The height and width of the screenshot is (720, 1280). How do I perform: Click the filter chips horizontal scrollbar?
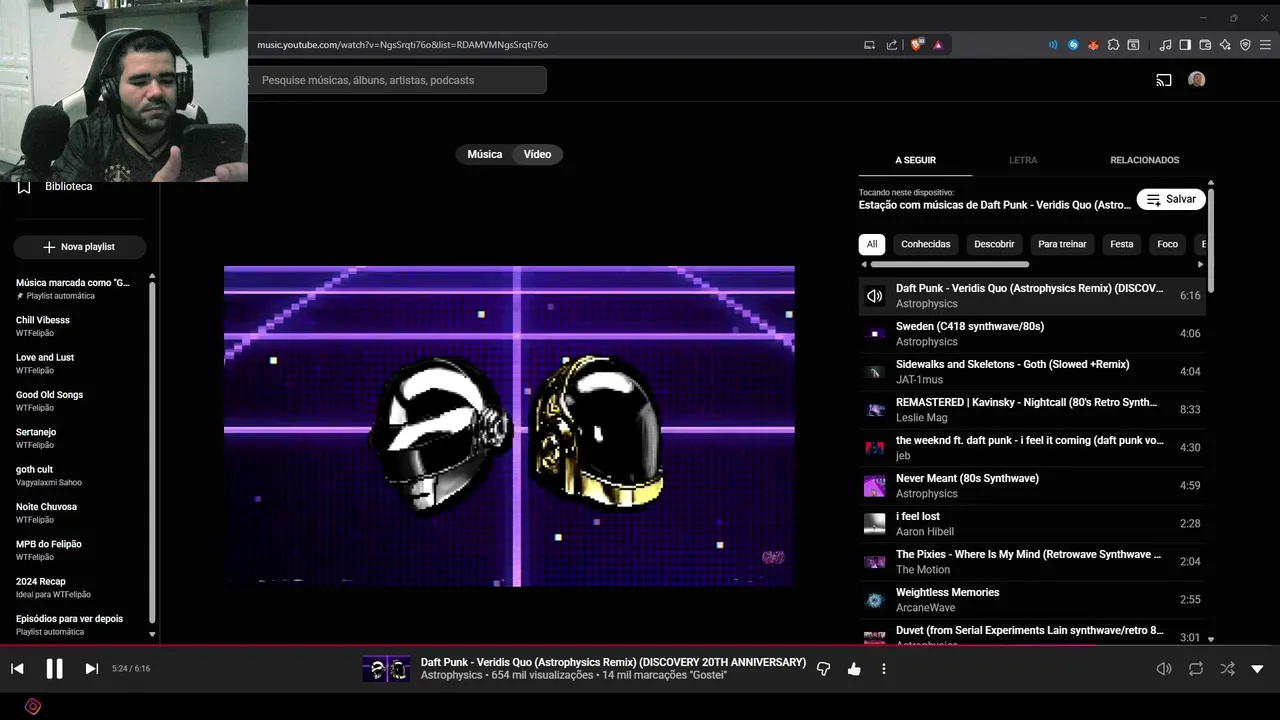click(950, 264)
